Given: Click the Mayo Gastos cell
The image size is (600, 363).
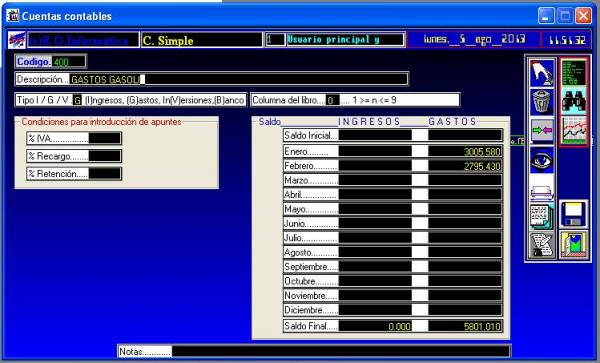Looking at the screenshot, I should pyautogui.click(x=465, y=209).
